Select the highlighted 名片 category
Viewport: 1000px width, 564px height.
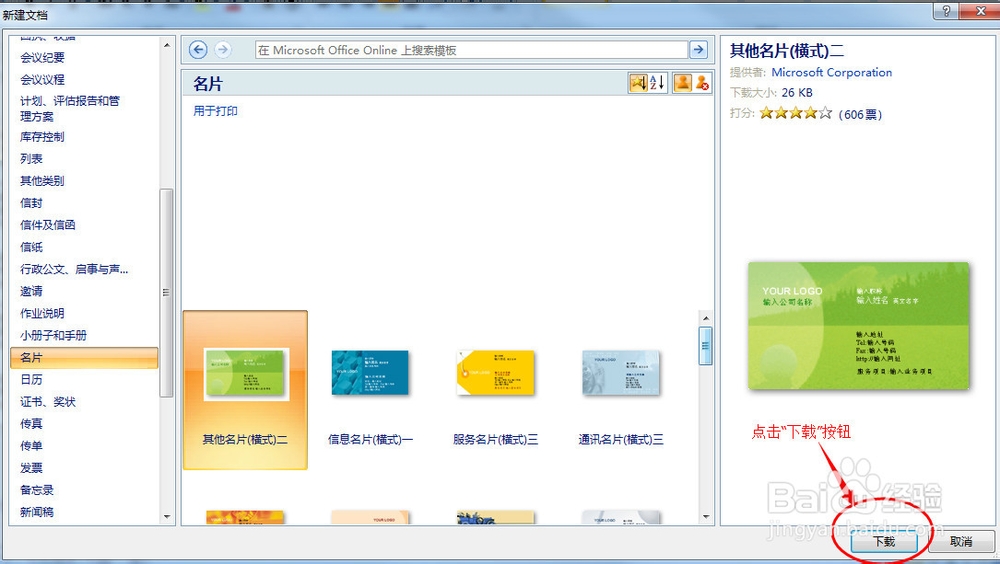(x=84, y=357)
